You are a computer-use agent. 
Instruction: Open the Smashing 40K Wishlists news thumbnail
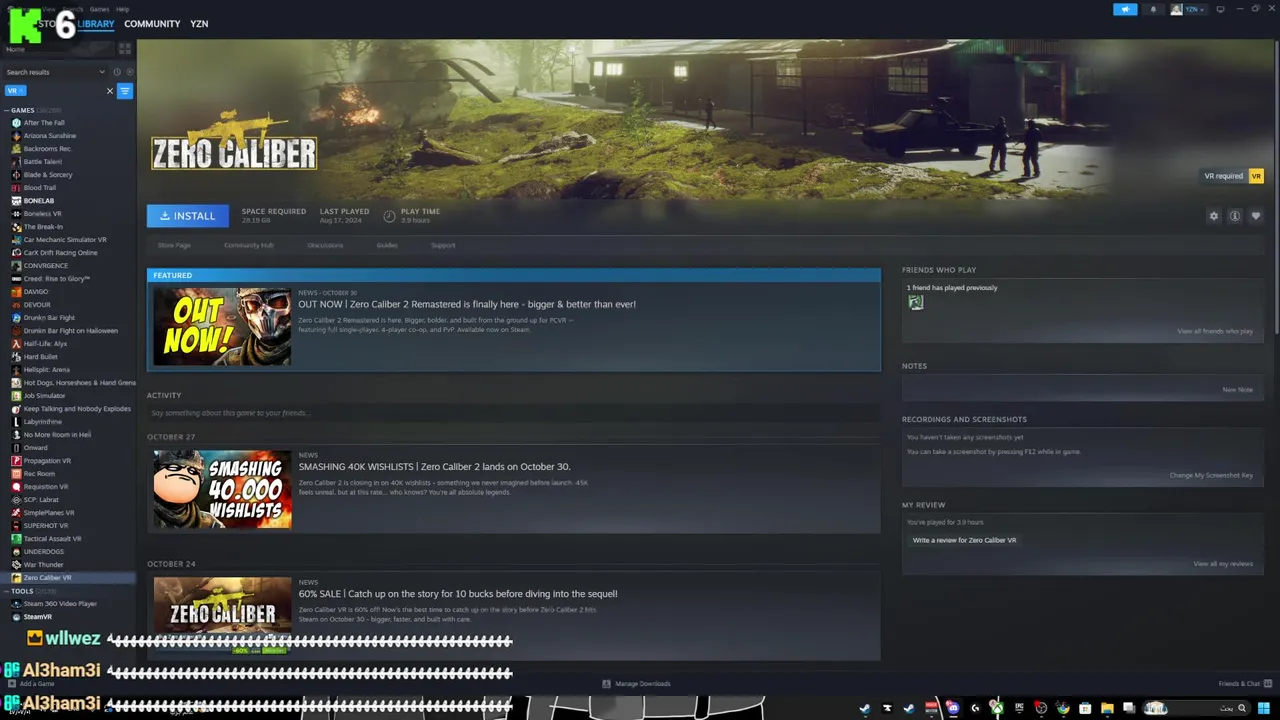pos(222,489)
